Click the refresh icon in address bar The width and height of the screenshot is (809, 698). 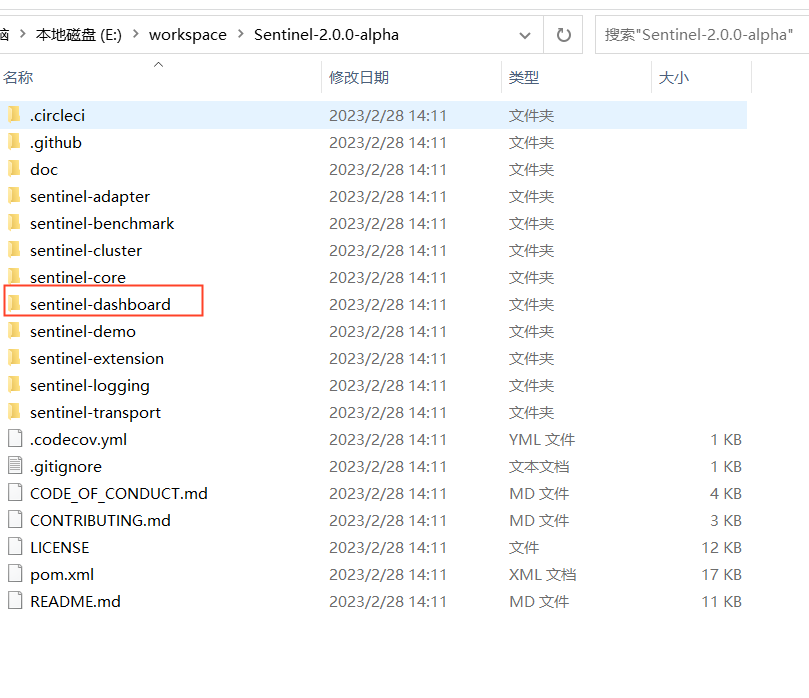(x=563, y=34)
